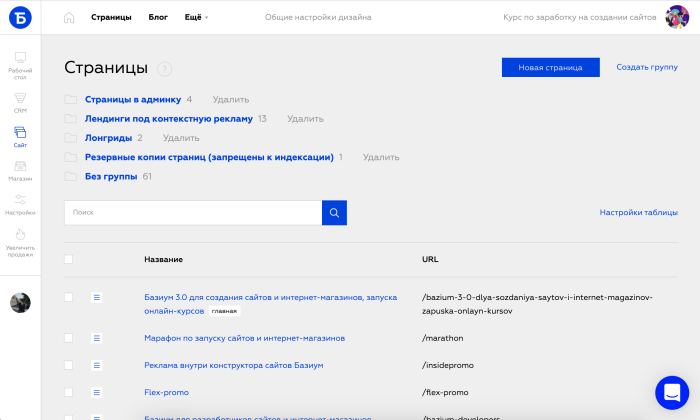700x420 pixels.
Task: Click the /insidepromo URL cell
Action: (x=448, y=365)
